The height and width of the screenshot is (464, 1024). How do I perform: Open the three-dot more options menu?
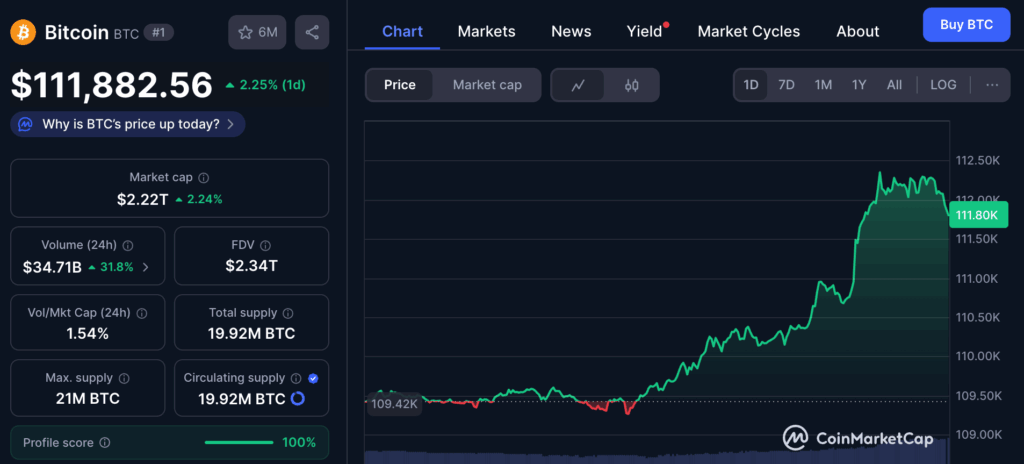pos(992,85)
